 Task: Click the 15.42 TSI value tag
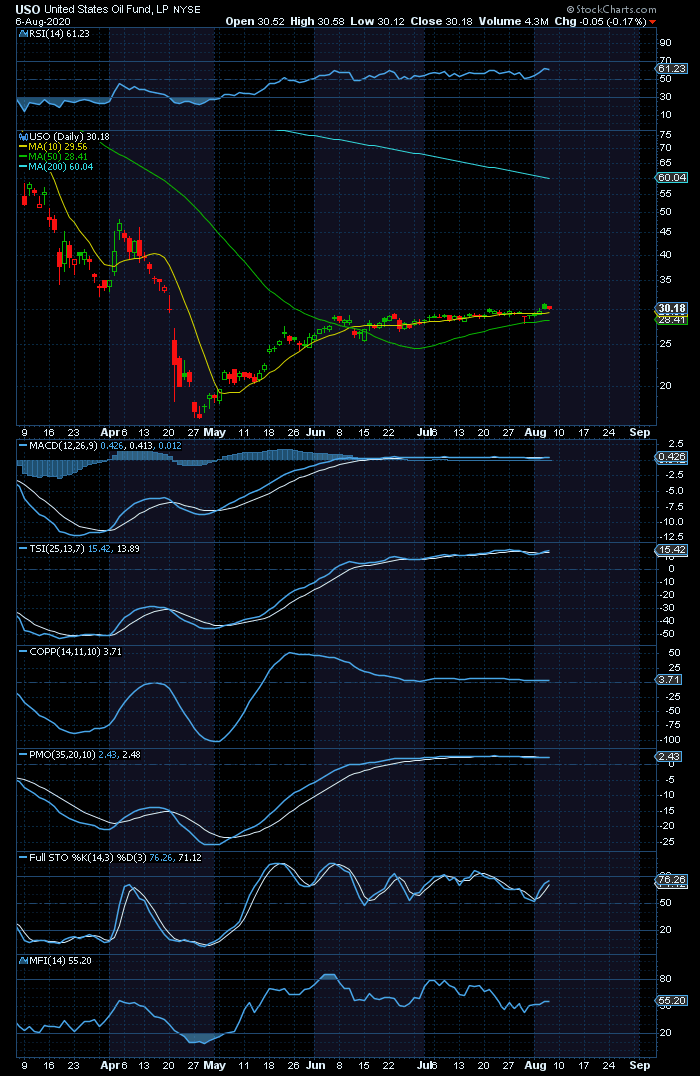coord(671,550)
